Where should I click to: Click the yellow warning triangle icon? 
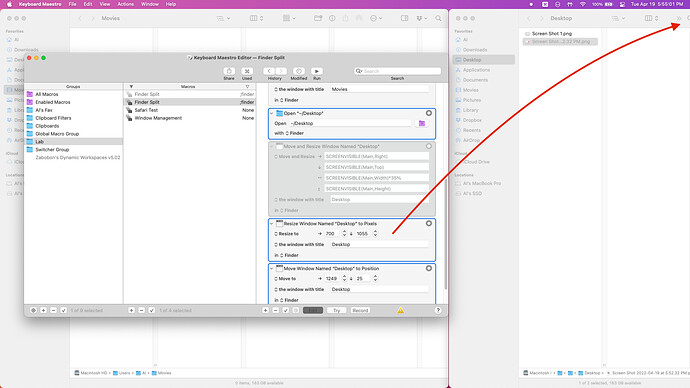400,311
